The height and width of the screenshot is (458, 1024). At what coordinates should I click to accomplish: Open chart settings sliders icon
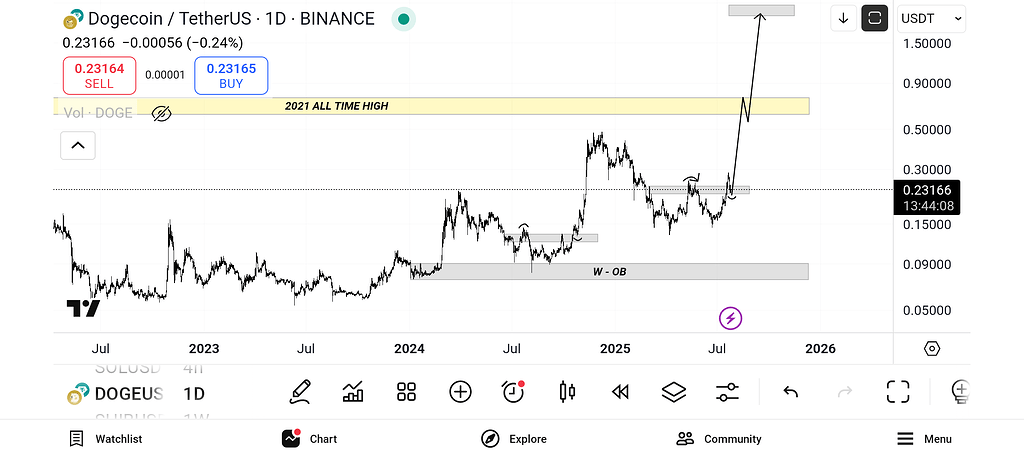click(x=727, y=392)
